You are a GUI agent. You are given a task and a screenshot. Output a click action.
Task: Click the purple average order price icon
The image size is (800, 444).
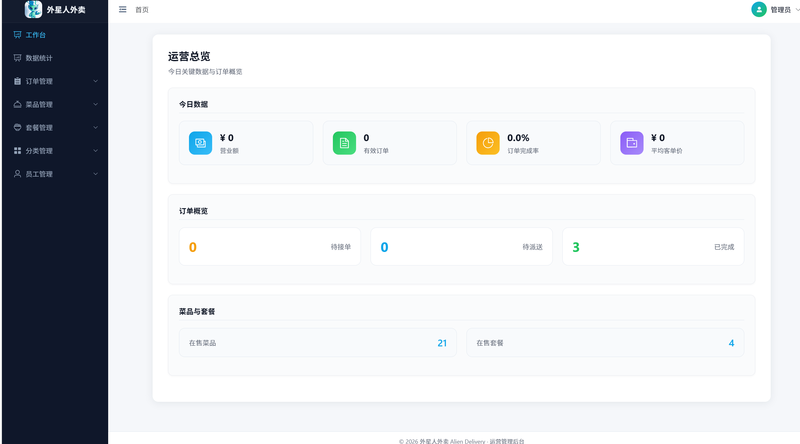pos(632,143)
